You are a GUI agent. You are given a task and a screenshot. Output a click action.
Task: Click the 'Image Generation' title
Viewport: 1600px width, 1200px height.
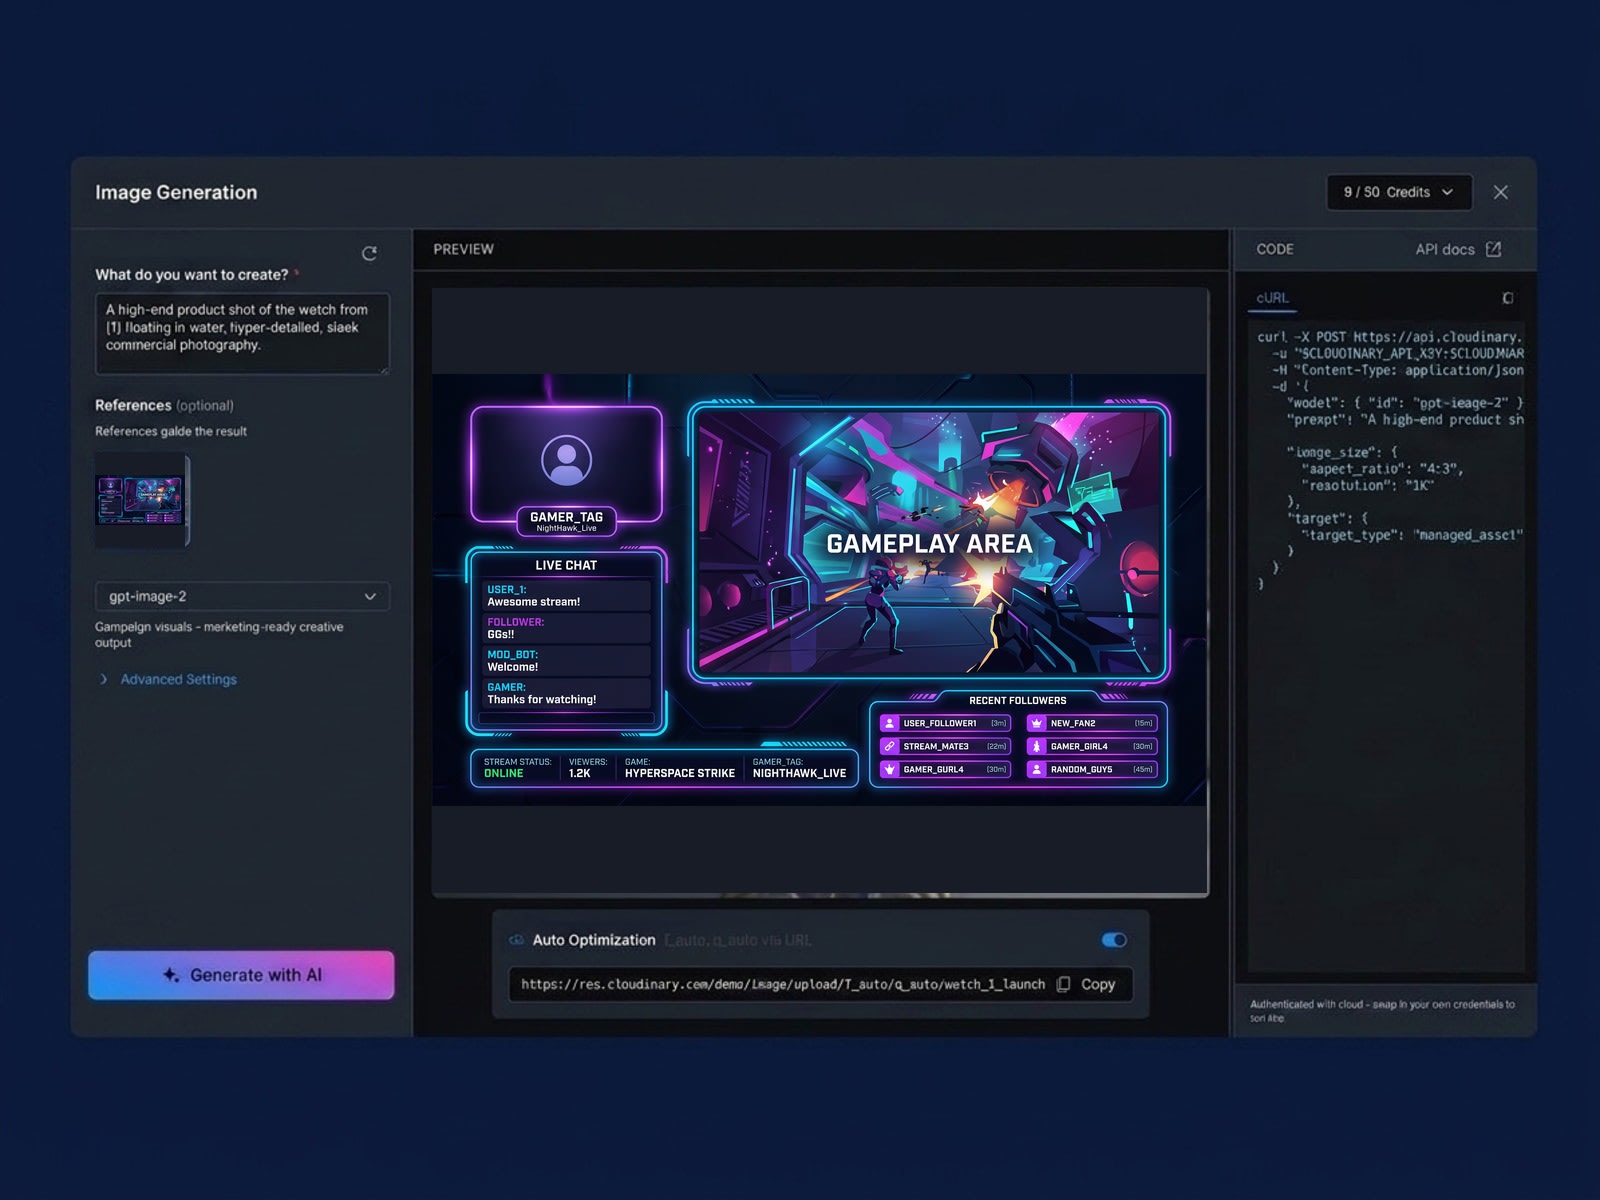tap(176, 192)
